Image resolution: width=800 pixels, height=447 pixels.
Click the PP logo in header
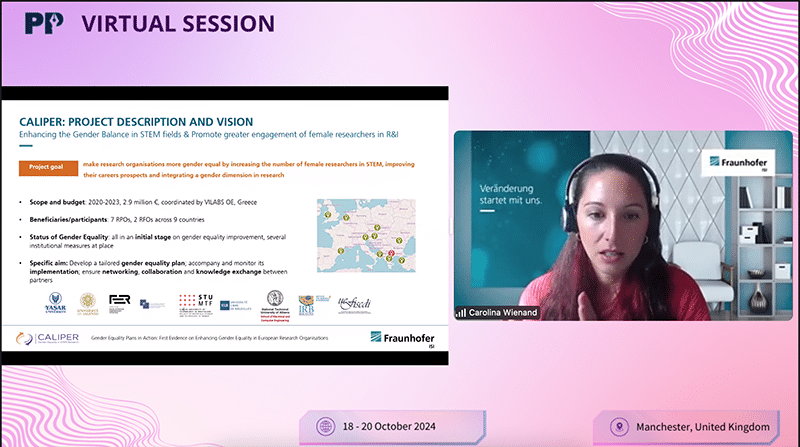[41, 23]
